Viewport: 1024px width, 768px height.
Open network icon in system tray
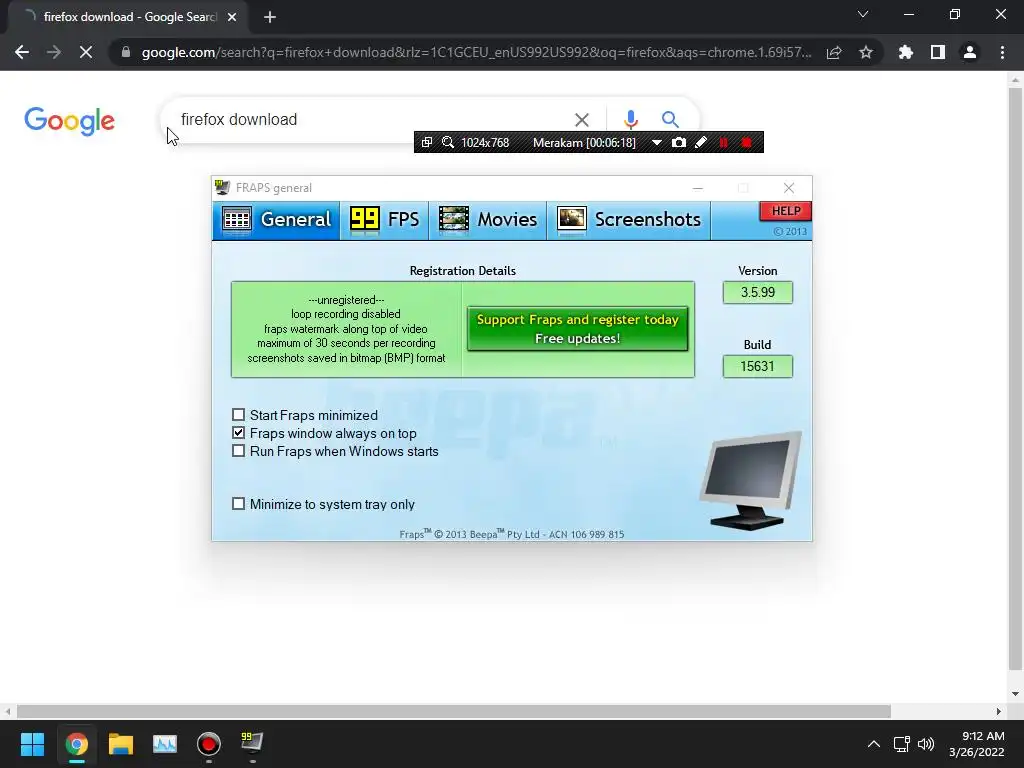click(x=902, y=744)
